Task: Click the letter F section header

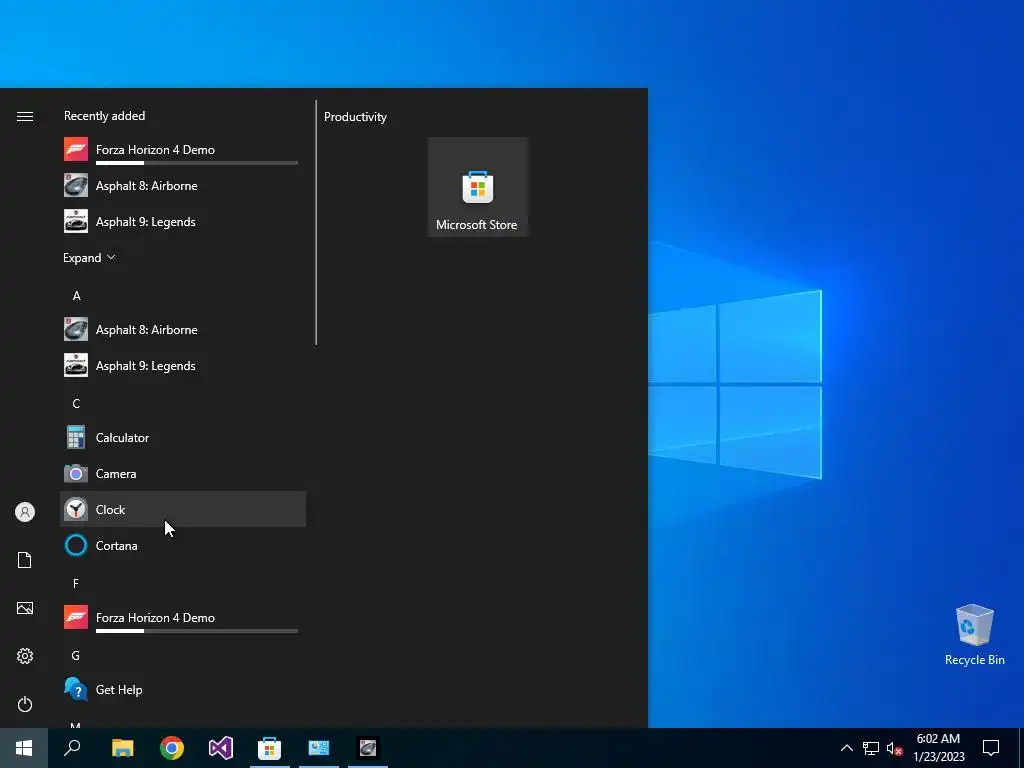Action: (76, 583)
